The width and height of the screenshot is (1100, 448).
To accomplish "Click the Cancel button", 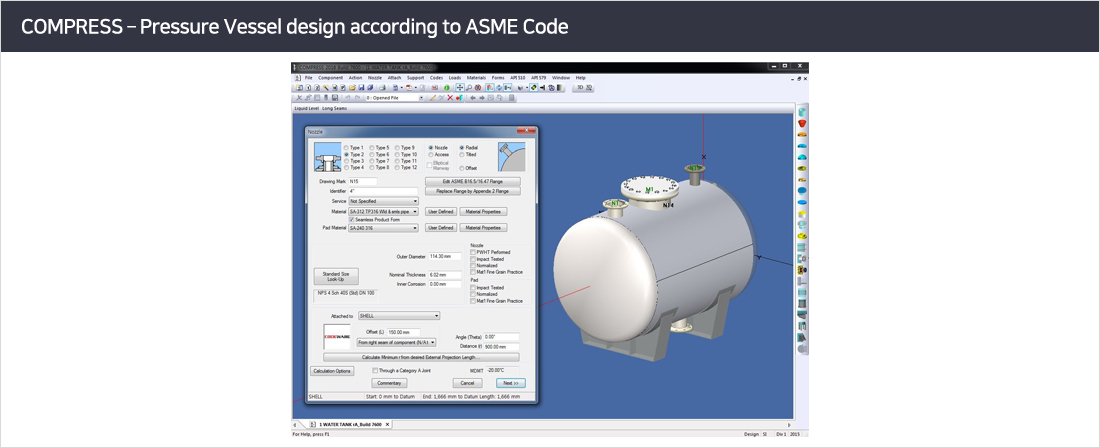I will [x=468, y=383].
